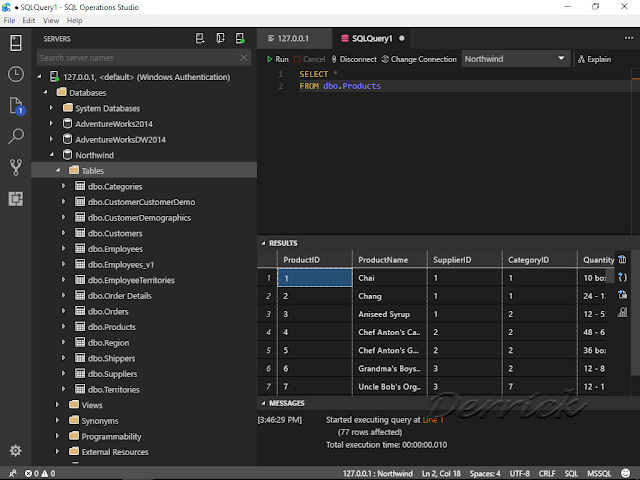
Task: Open the Extensions icon in activity bar
Action: (x=16, y=199)
